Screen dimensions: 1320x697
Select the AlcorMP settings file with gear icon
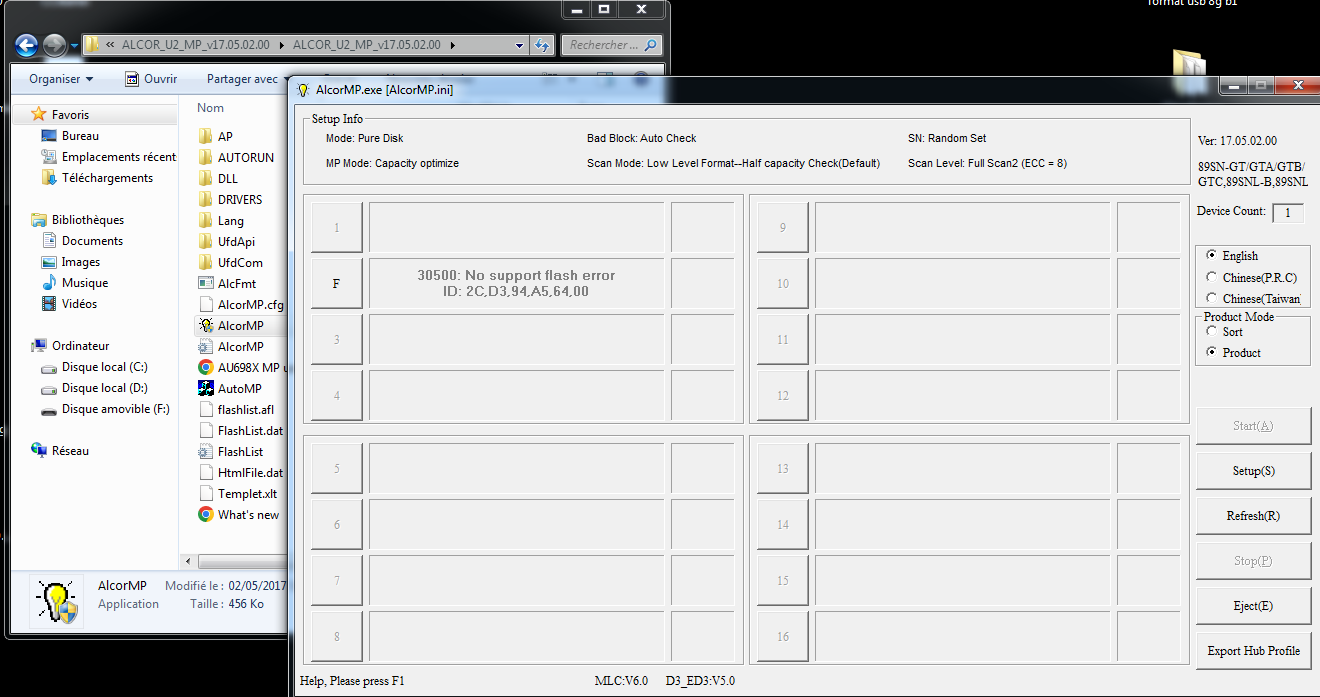pos(240,347)
